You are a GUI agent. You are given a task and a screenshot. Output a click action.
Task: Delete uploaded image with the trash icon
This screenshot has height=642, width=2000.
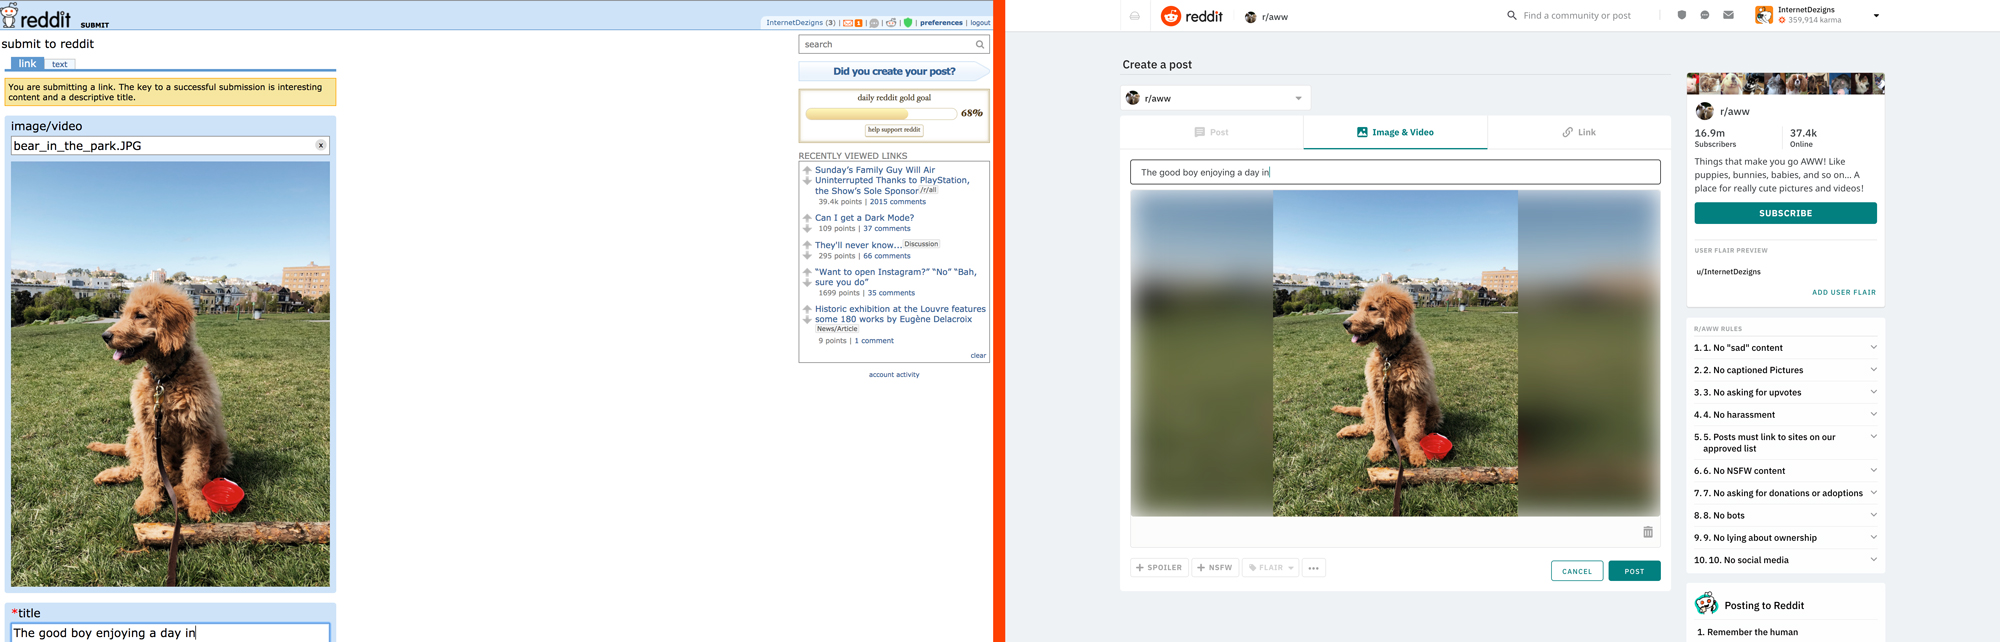pyautogui.click(x=1648, y=532)
